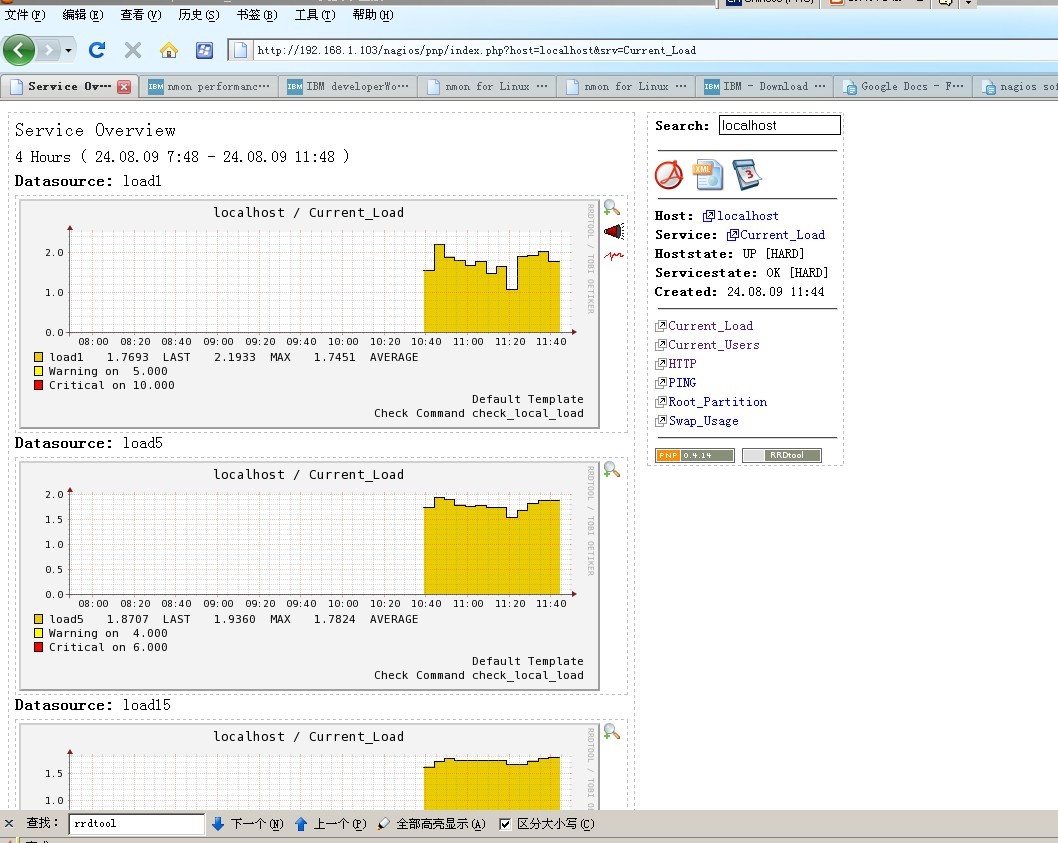Click the PNP 0.4.14 version badge
Image resolution: width=1058 pixels, height=843 pixels.
coord(694,456)
